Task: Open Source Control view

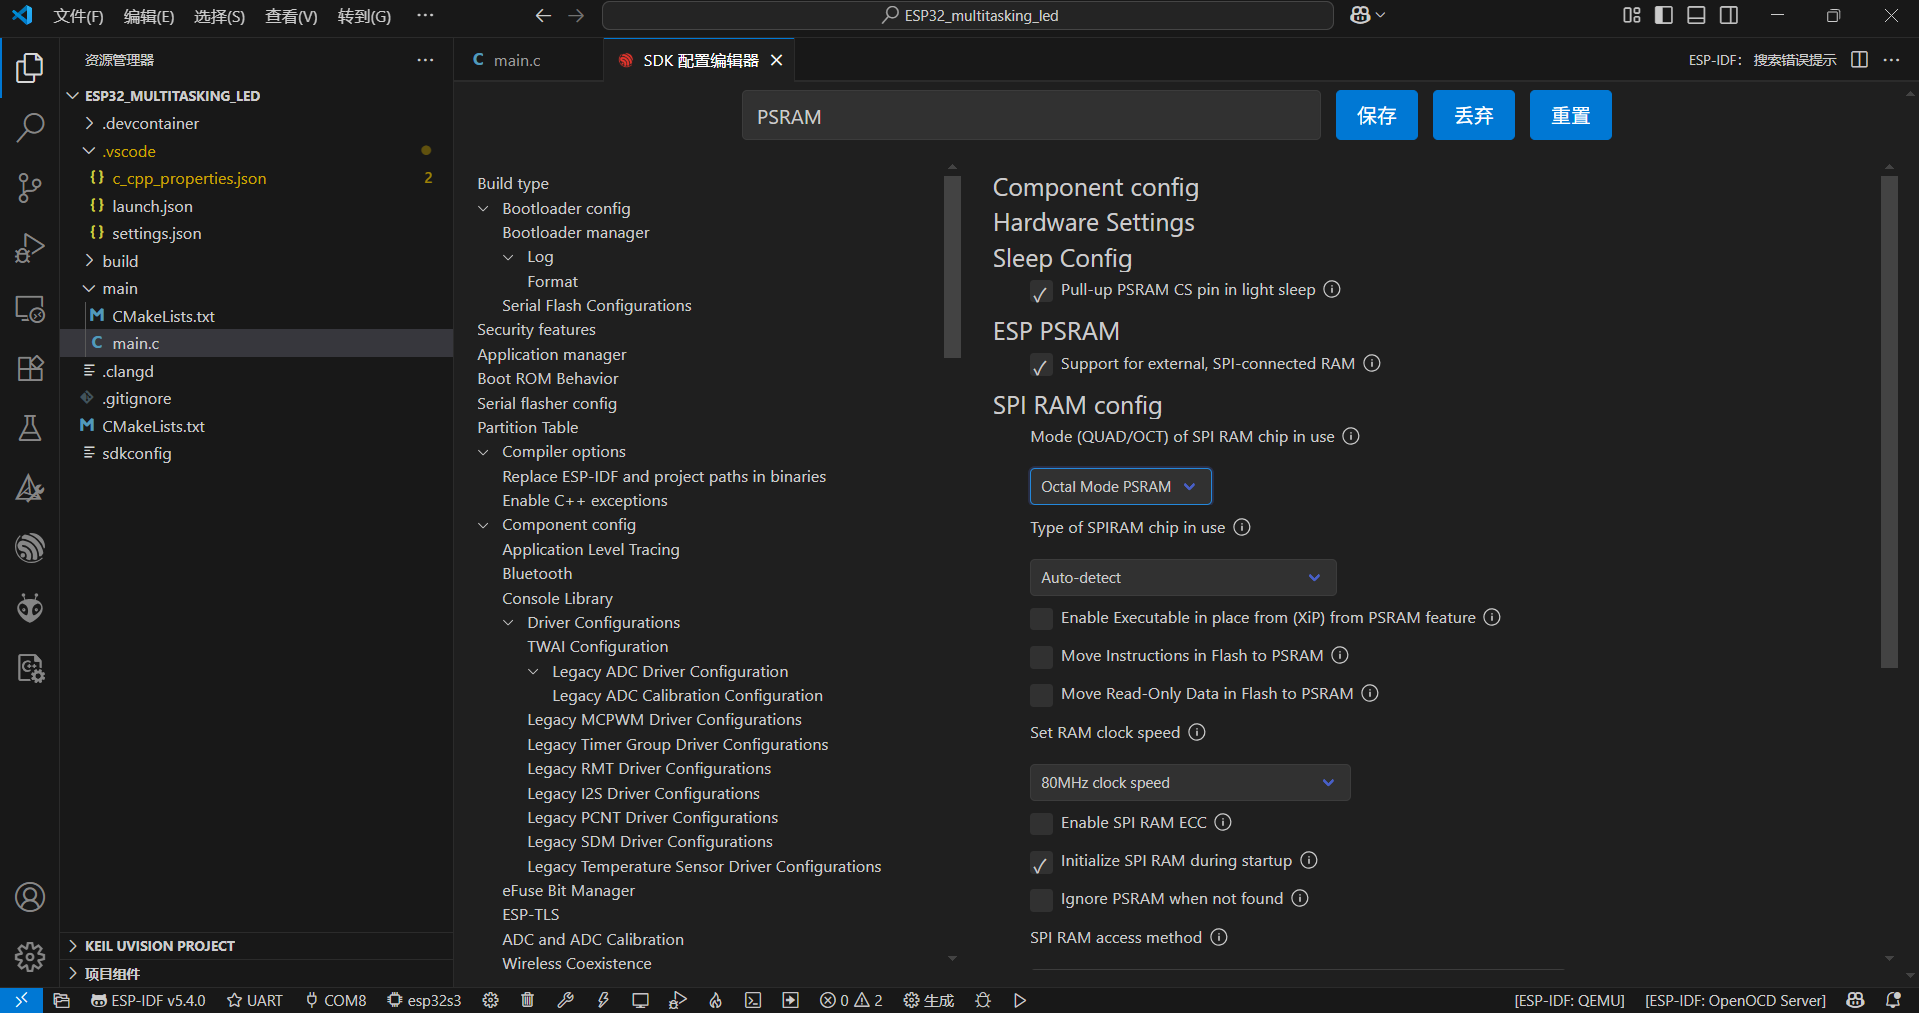Action: 30,188
